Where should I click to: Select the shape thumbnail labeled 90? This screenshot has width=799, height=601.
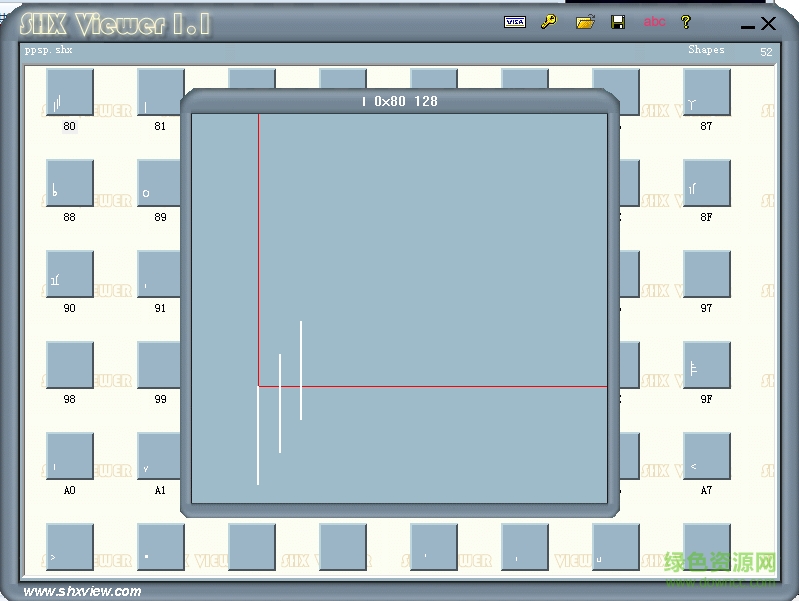pyautogui.click(x=70, y=274)
